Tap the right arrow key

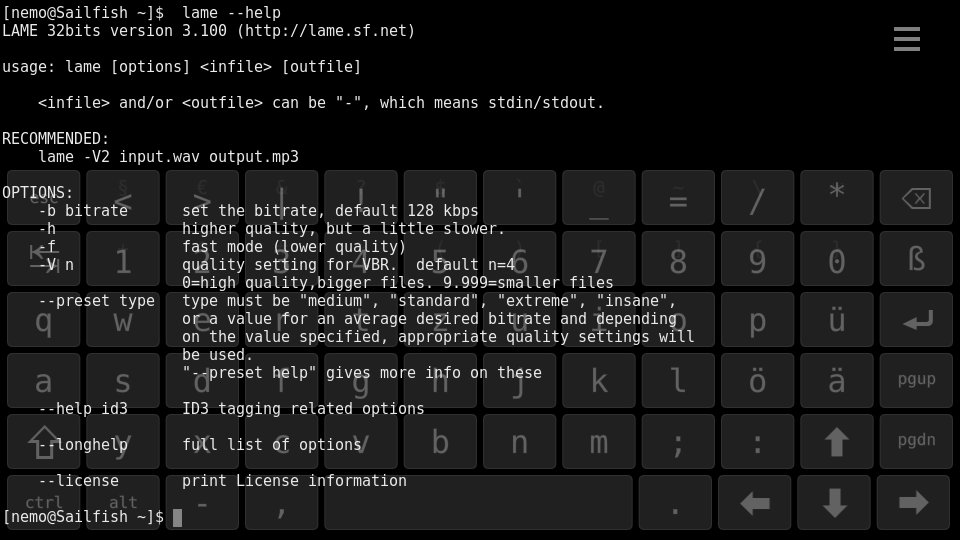(x=913, y=502)
